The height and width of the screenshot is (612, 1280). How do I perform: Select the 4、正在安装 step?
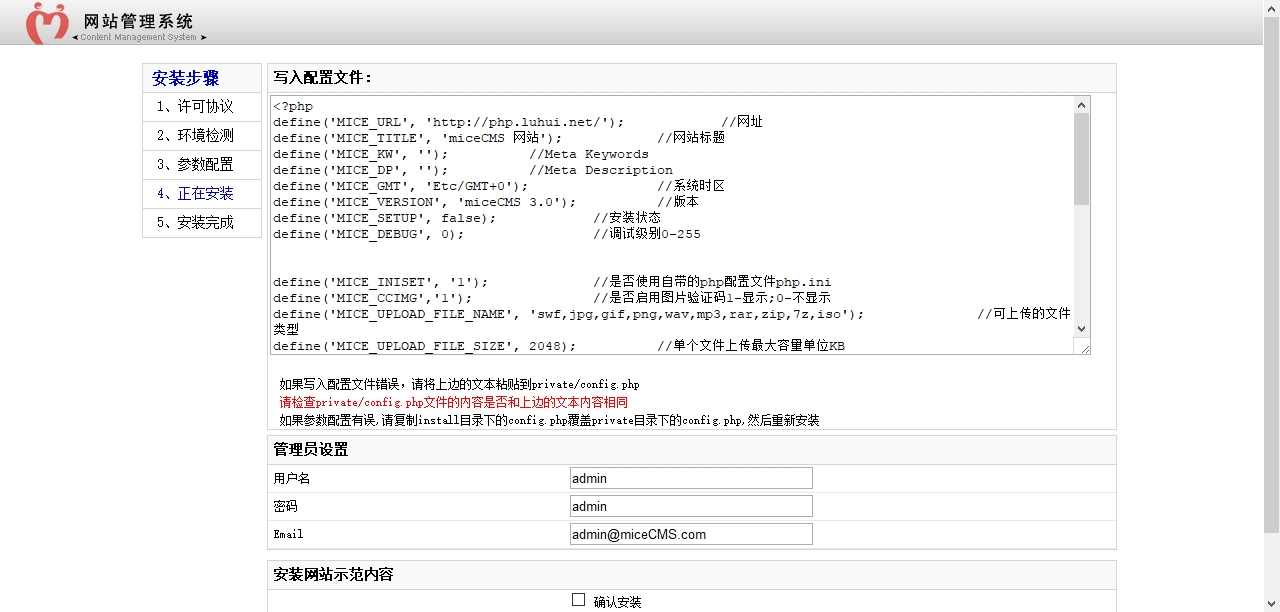point(194,193)
